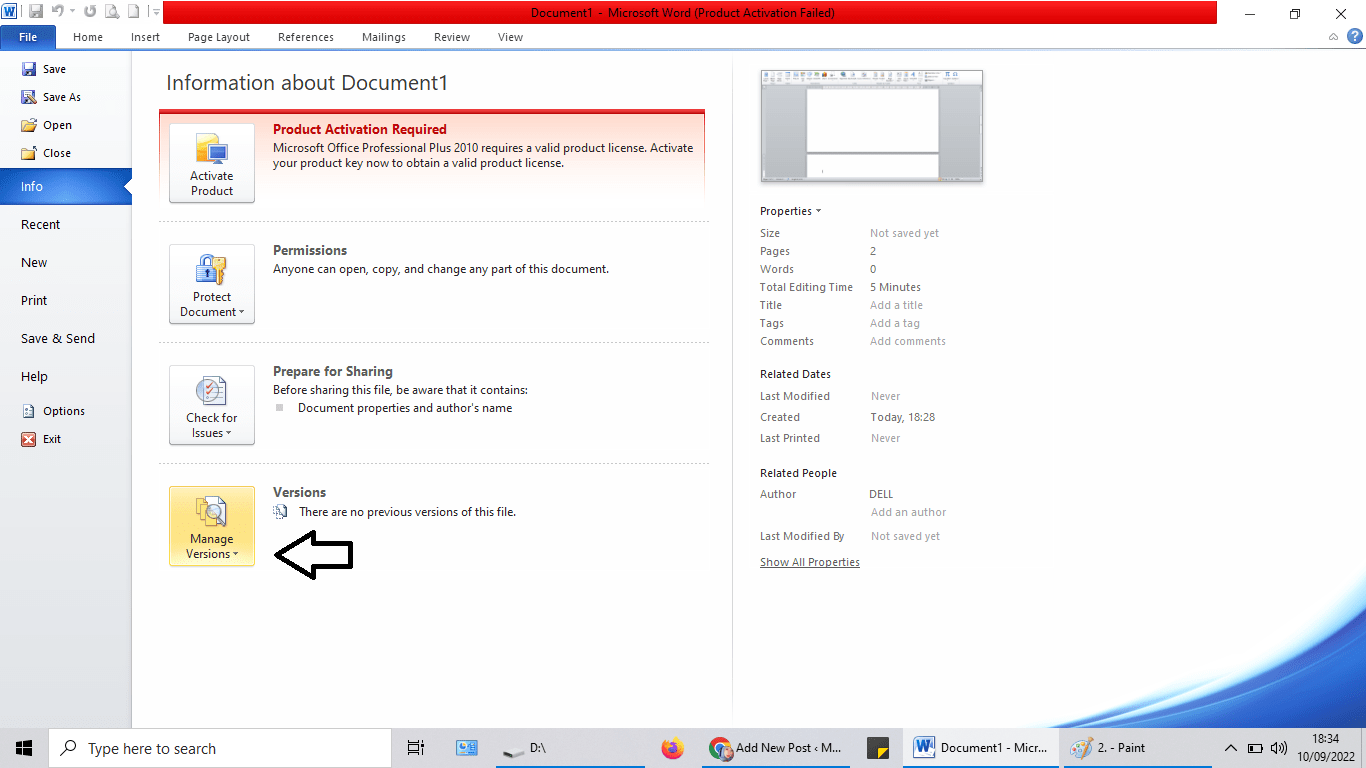
Task: Switch to the Review tab
Action: click(x=452, y=37)
